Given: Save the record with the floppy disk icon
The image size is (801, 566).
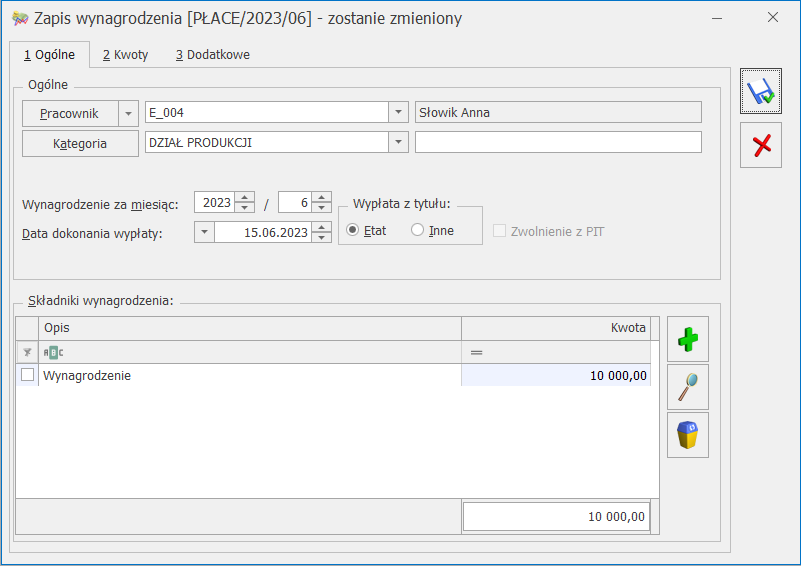Looking at the screenshot, I should point(761,91).
